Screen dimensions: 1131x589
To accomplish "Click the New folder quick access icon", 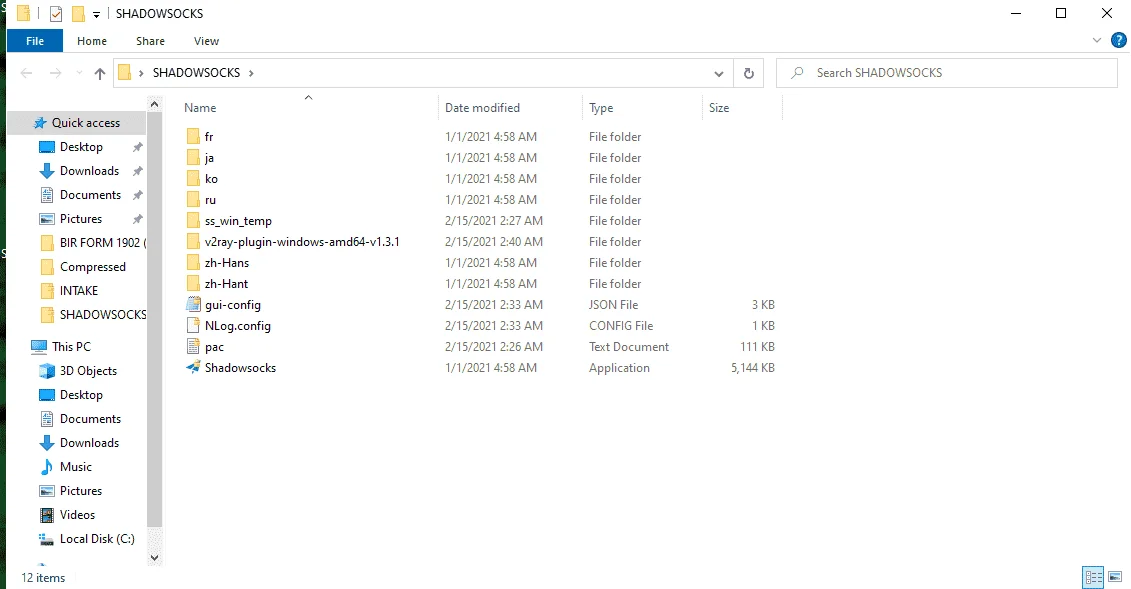I will coord(78,14).
